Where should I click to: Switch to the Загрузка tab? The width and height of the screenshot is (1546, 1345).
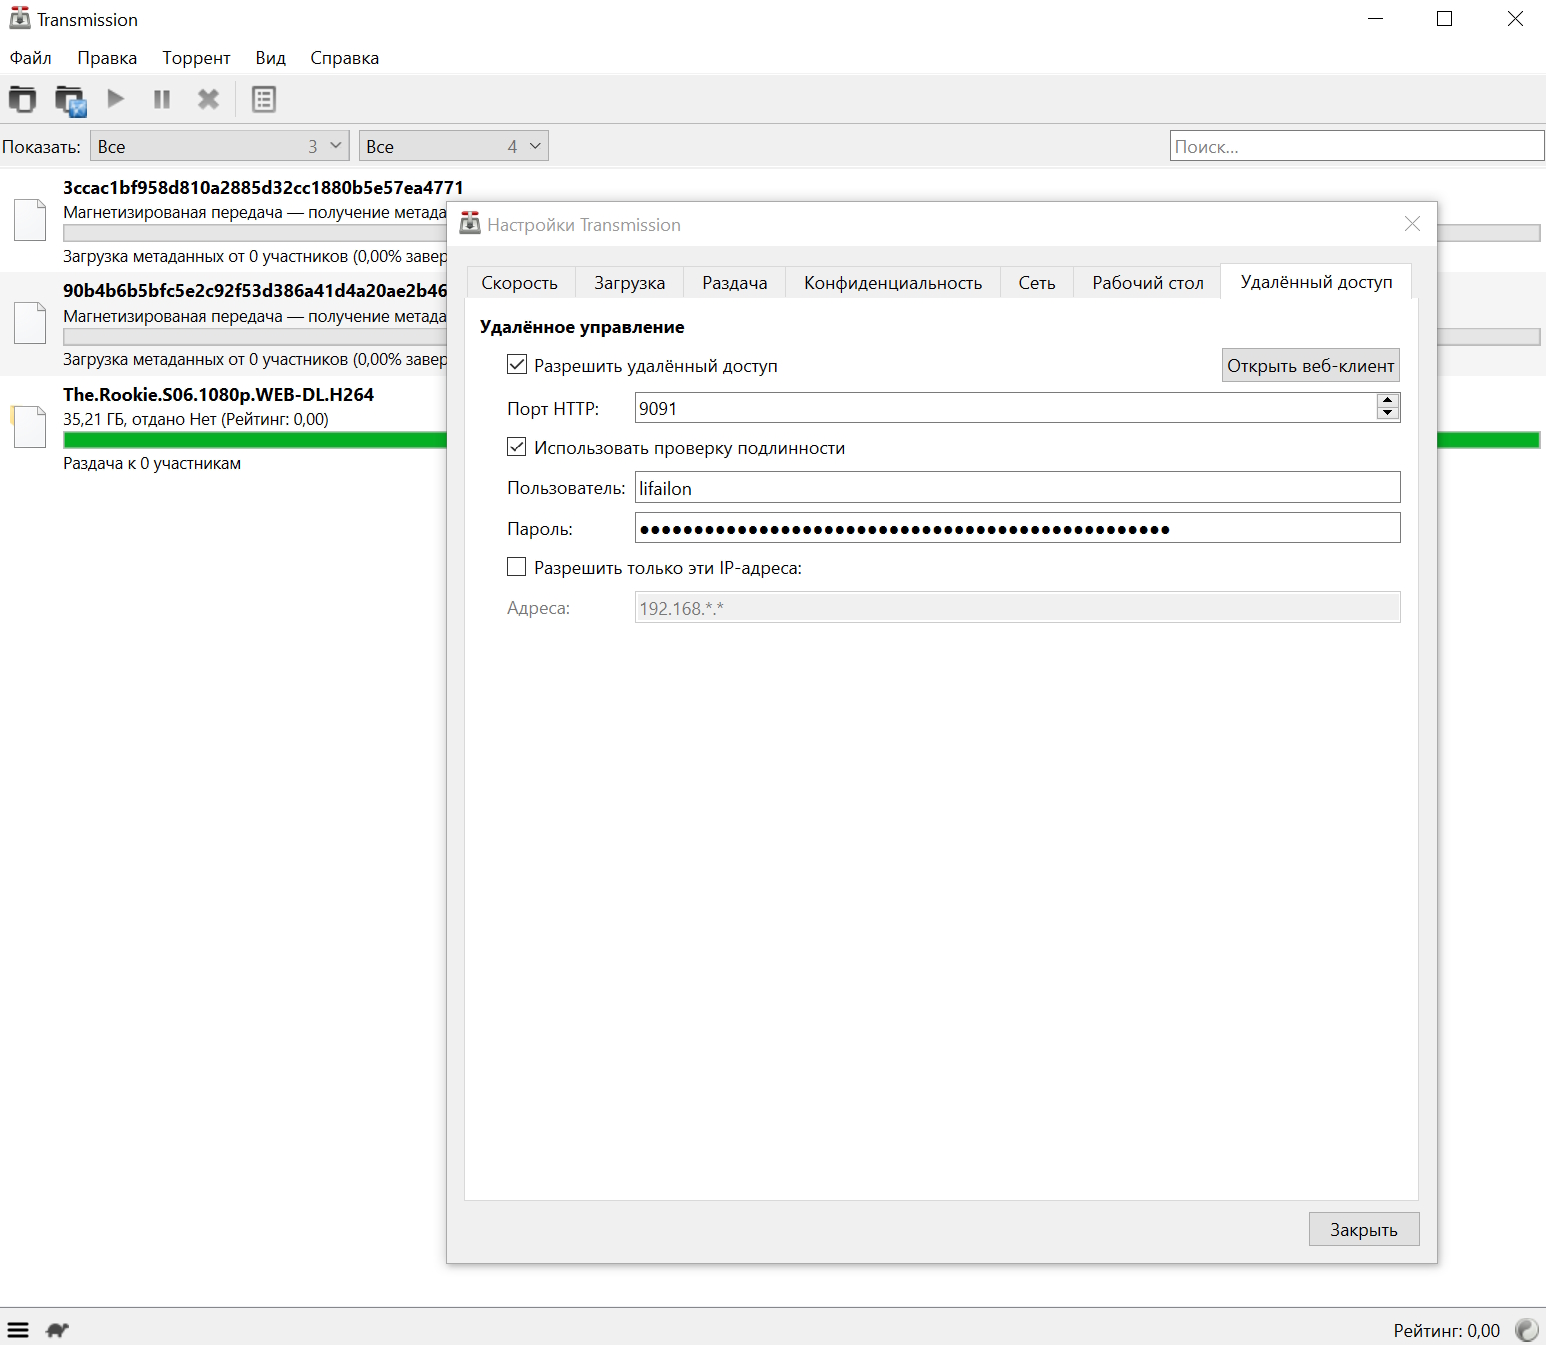(629, 283)
